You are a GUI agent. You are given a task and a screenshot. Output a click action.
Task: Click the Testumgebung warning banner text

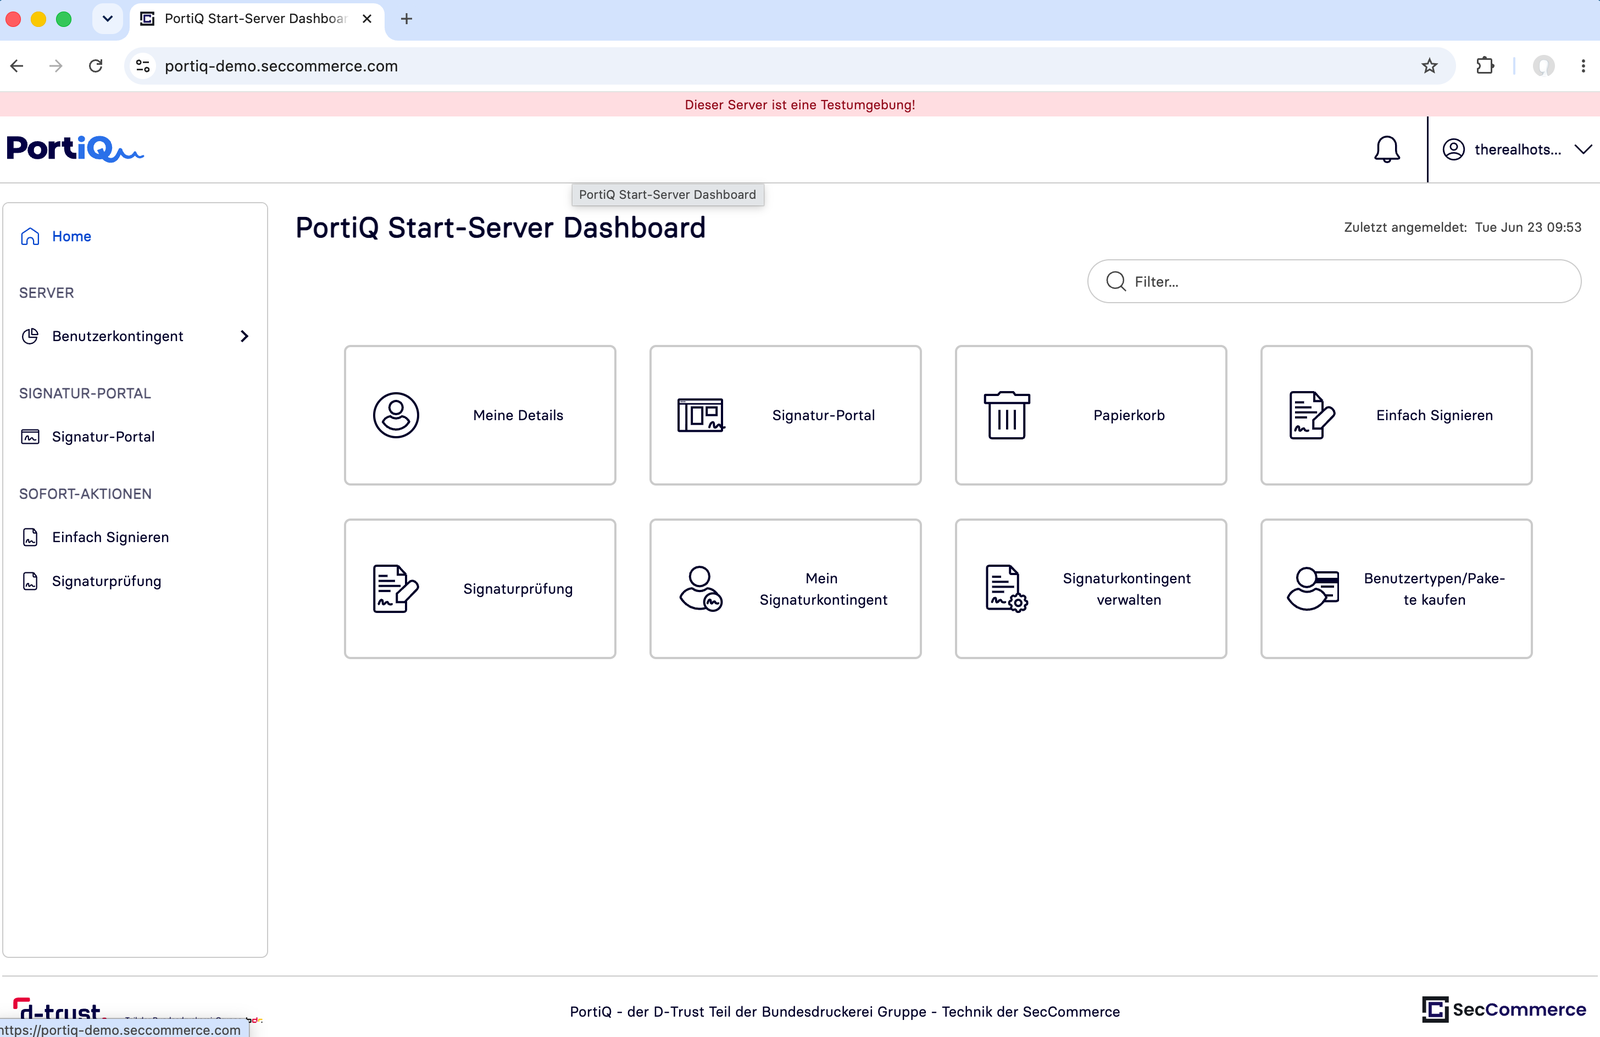[800, 105]
